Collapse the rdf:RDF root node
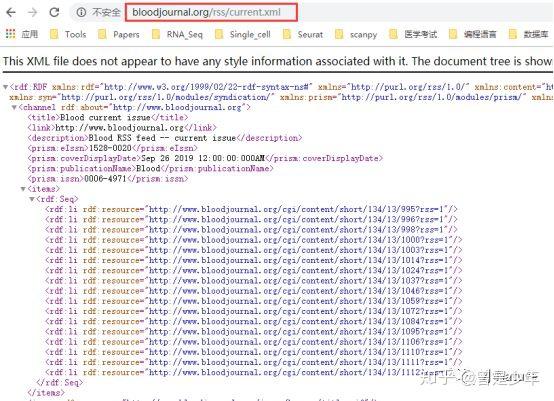 (6, 87)
